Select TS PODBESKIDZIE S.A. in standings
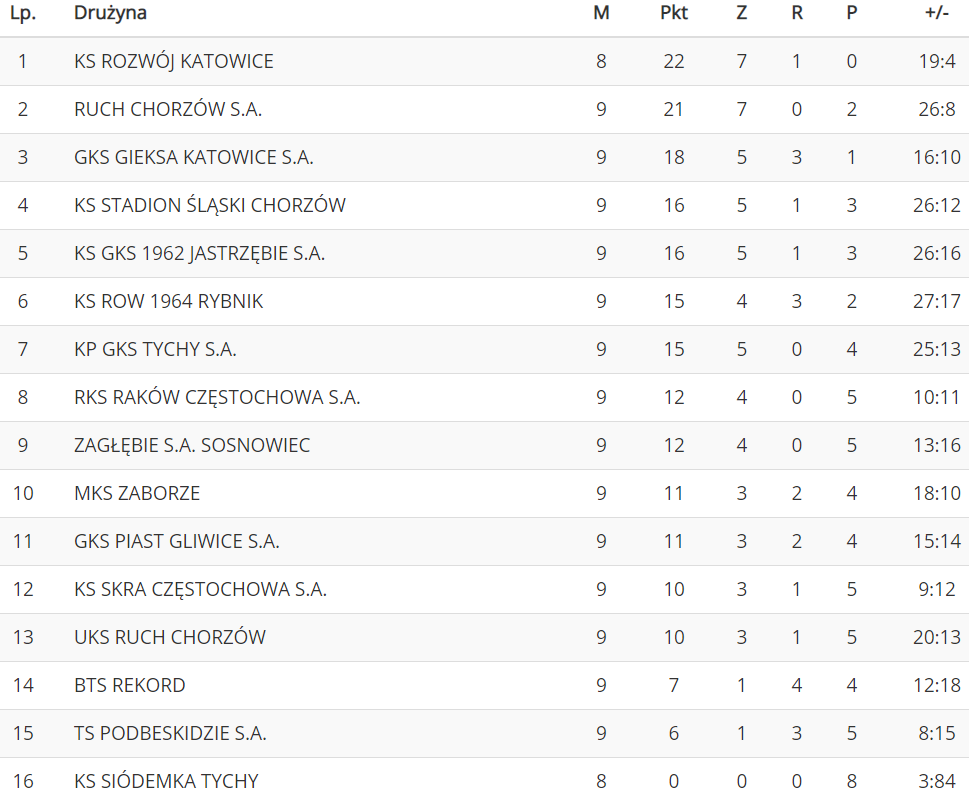 pos(170,733)
